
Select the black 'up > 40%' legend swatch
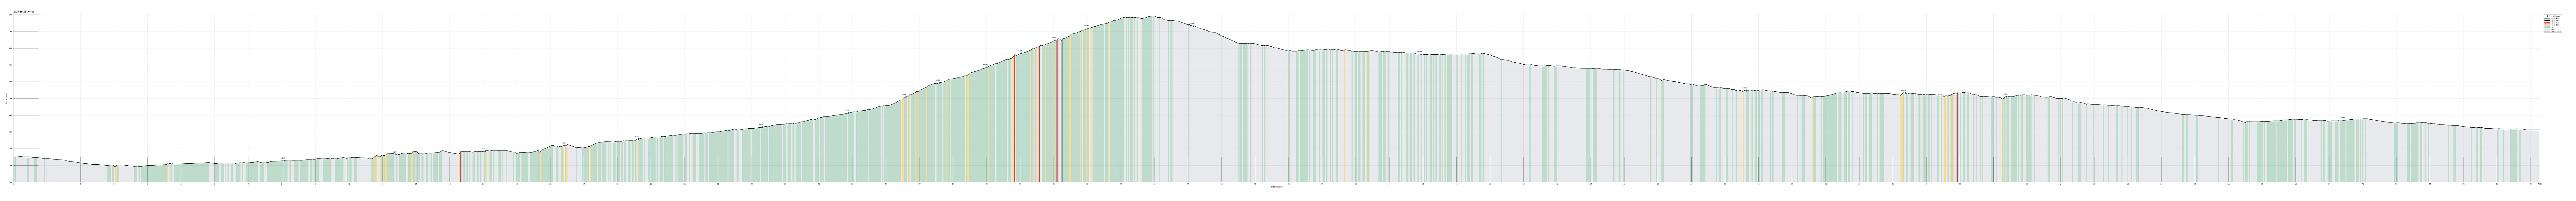point(2548,21)
